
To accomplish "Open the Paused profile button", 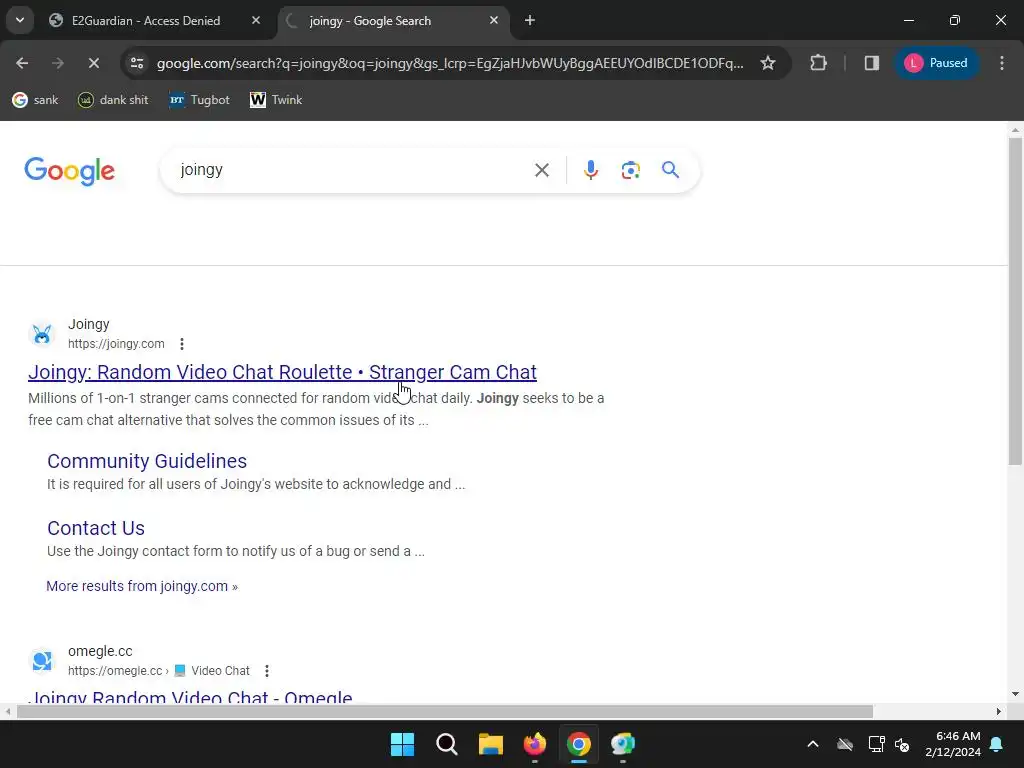I will (x=936, y=63).
